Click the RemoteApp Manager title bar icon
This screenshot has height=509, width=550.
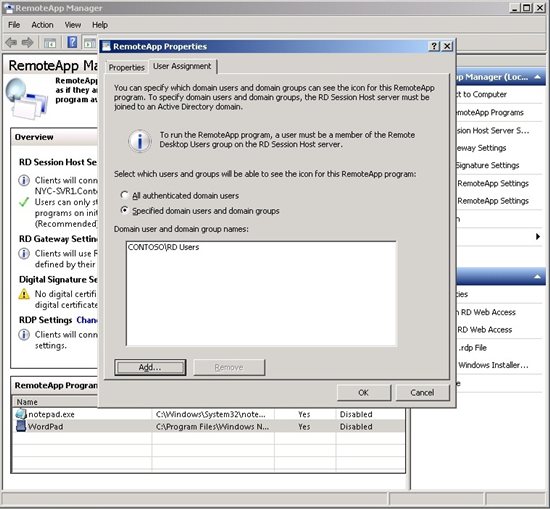pos(9,8)
